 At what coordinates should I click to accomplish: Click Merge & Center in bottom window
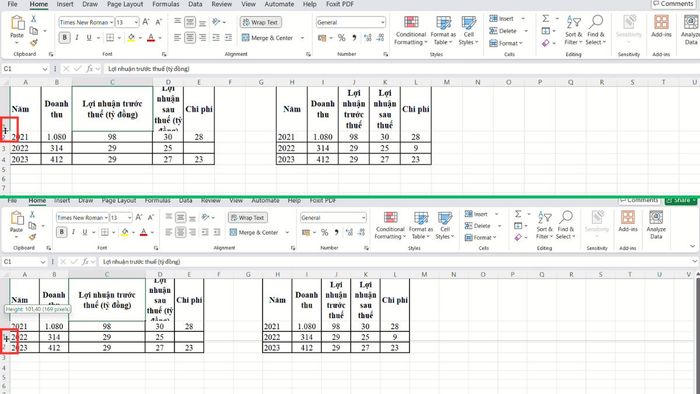[x=254, y=232]
